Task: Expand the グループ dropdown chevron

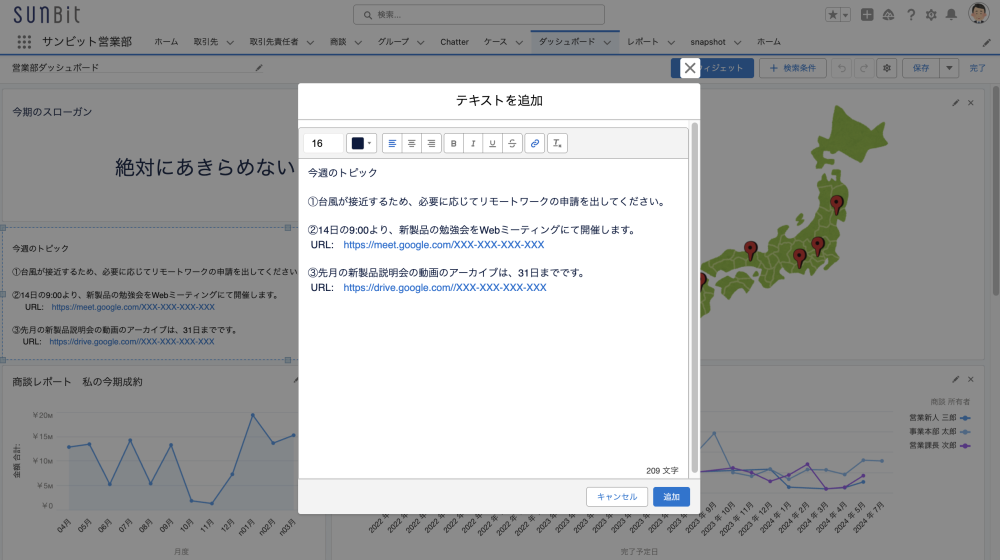Action: [x=421, y=43]
